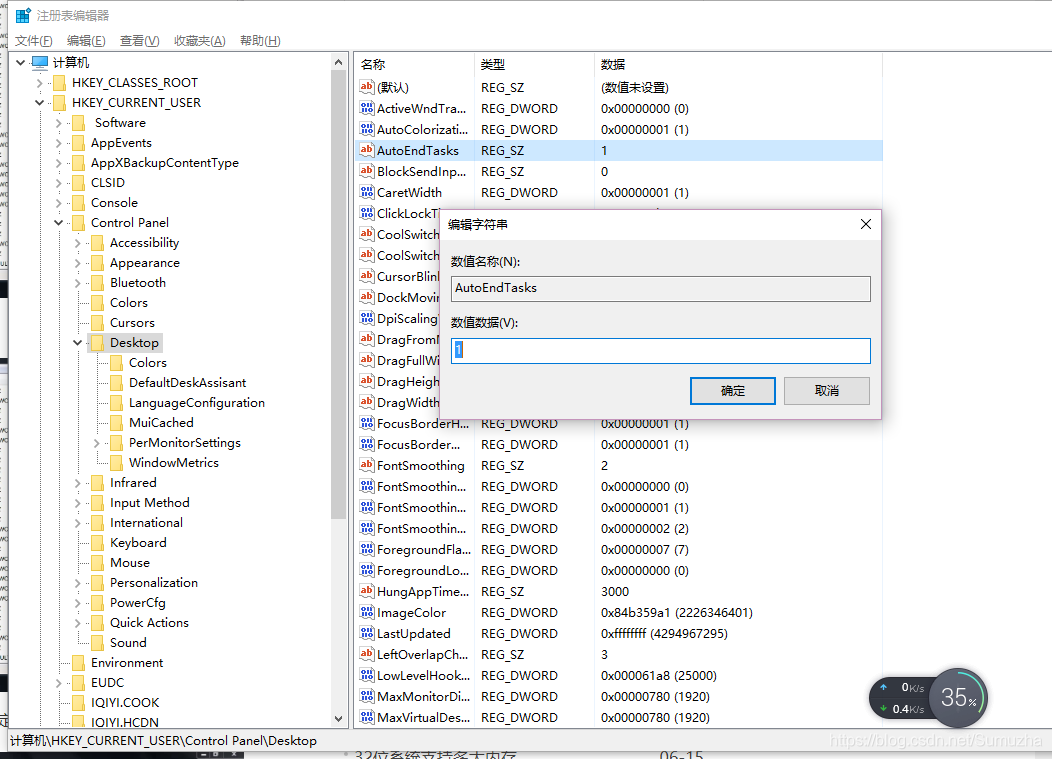Click the DWORD icon beside LastUpdated
1052x759 pixels.
(x=366, y=633)
